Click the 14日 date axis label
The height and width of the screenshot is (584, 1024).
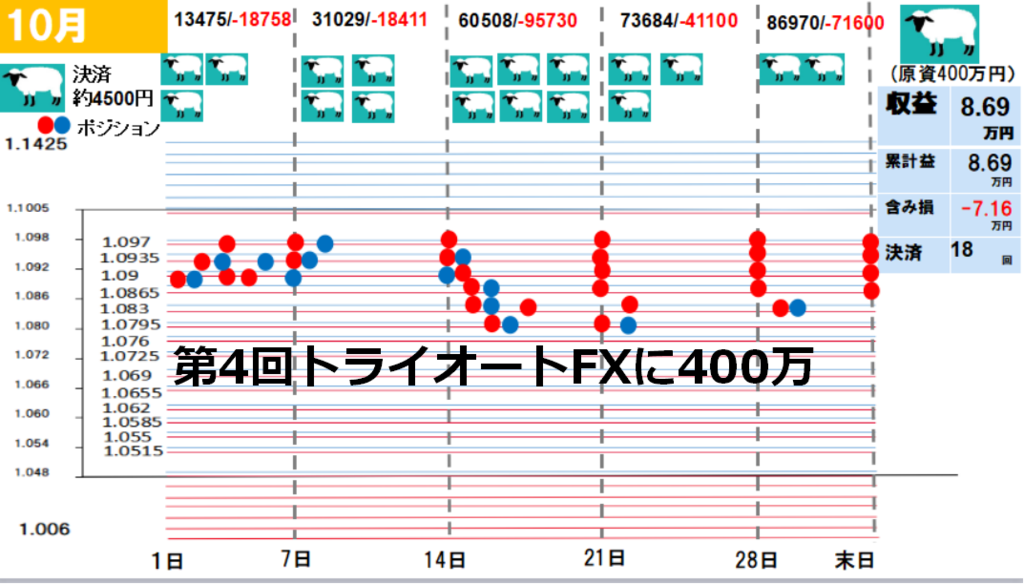point(447,560)
